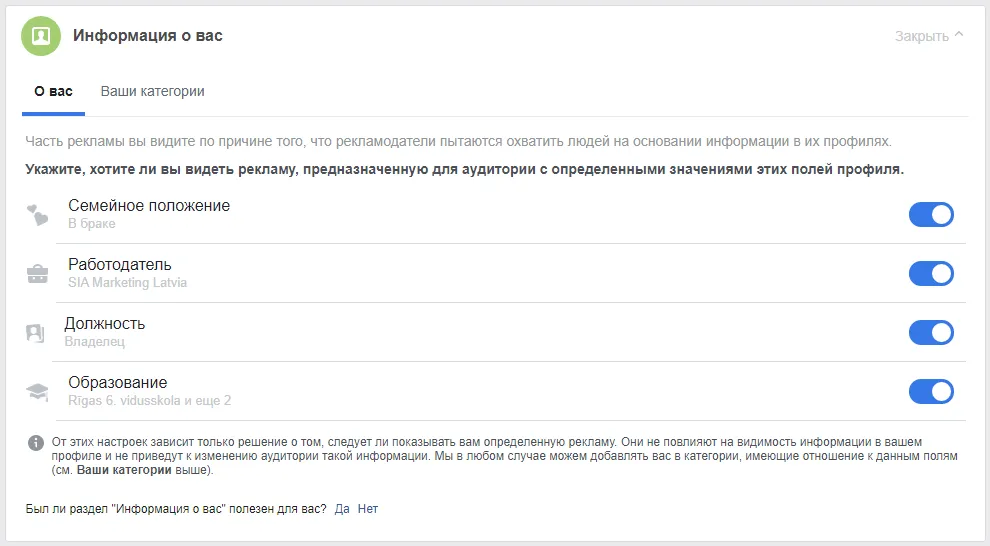Answer Нет to the feedback question
990x546 pixels.
368,509
